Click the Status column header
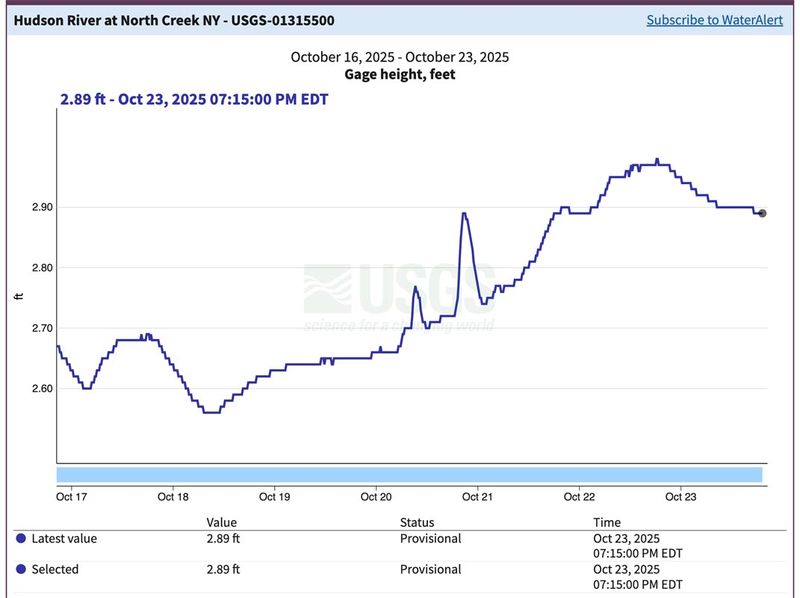Image resolution: width=800 pixels, height=598 pixels. pyautogui.click(x=417, y=522)
